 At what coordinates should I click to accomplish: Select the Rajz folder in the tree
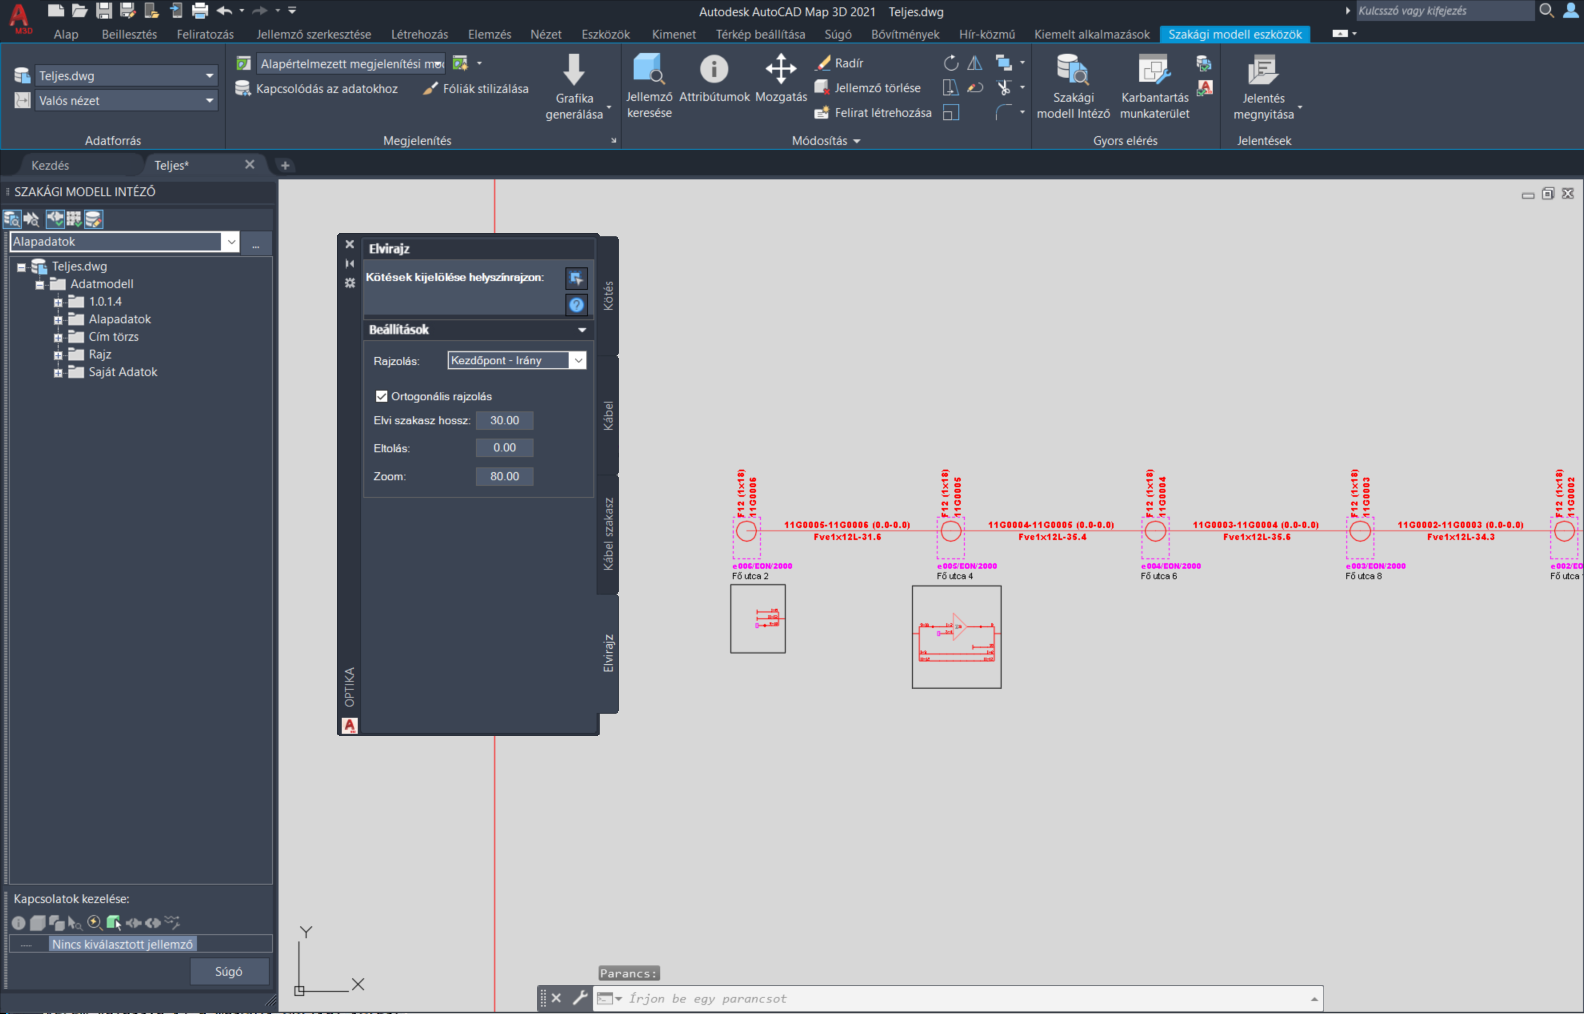(100, 354)
